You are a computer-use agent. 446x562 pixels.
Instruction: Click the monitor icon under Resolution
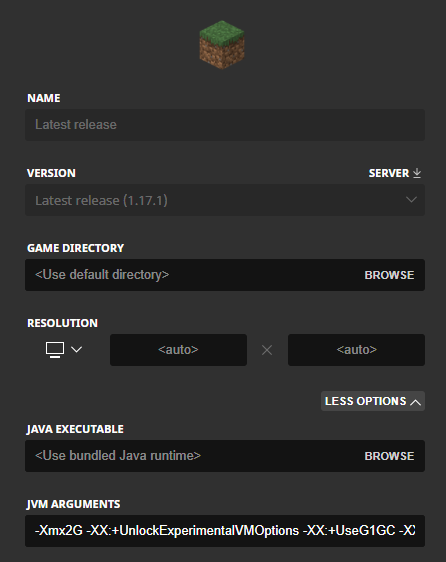click(x=55, y=350)
